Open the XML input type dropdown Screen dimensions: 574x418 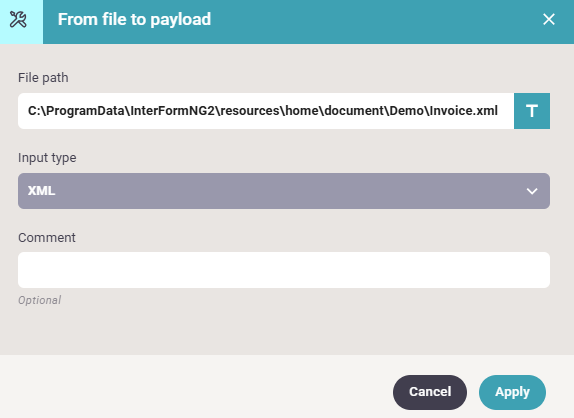(284, 191)
